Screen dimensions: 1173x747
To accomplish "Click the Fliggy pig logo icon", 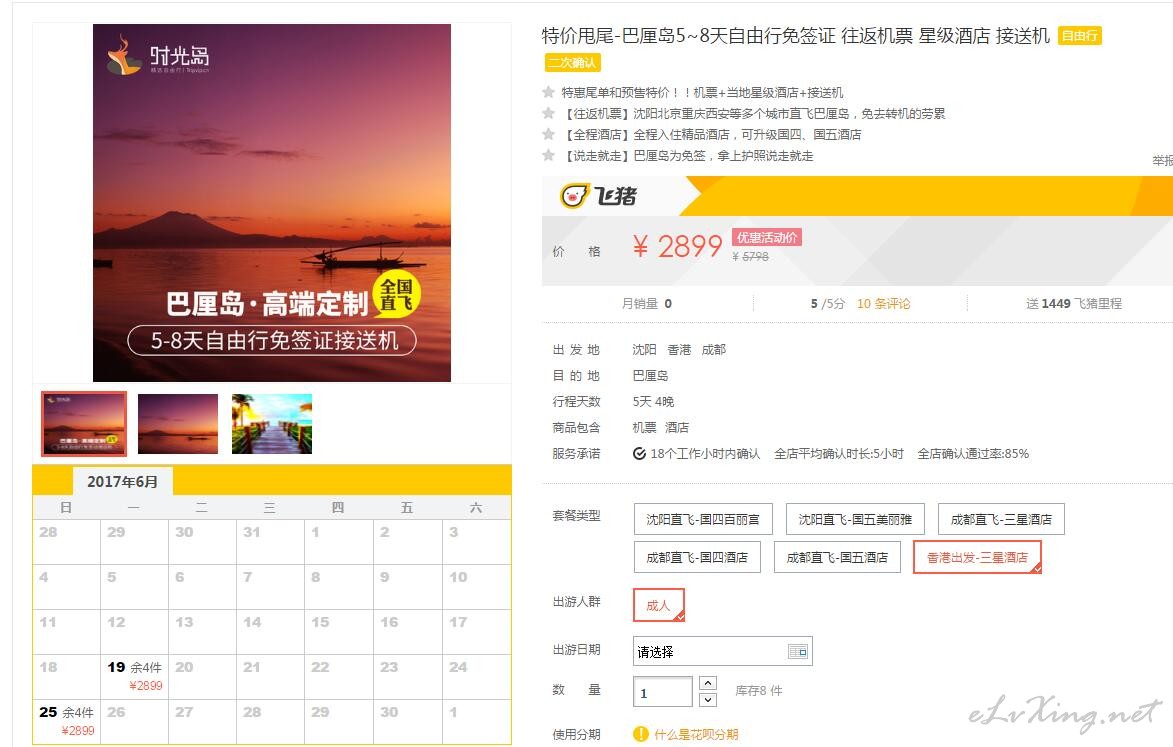I will tap(574, 196).
